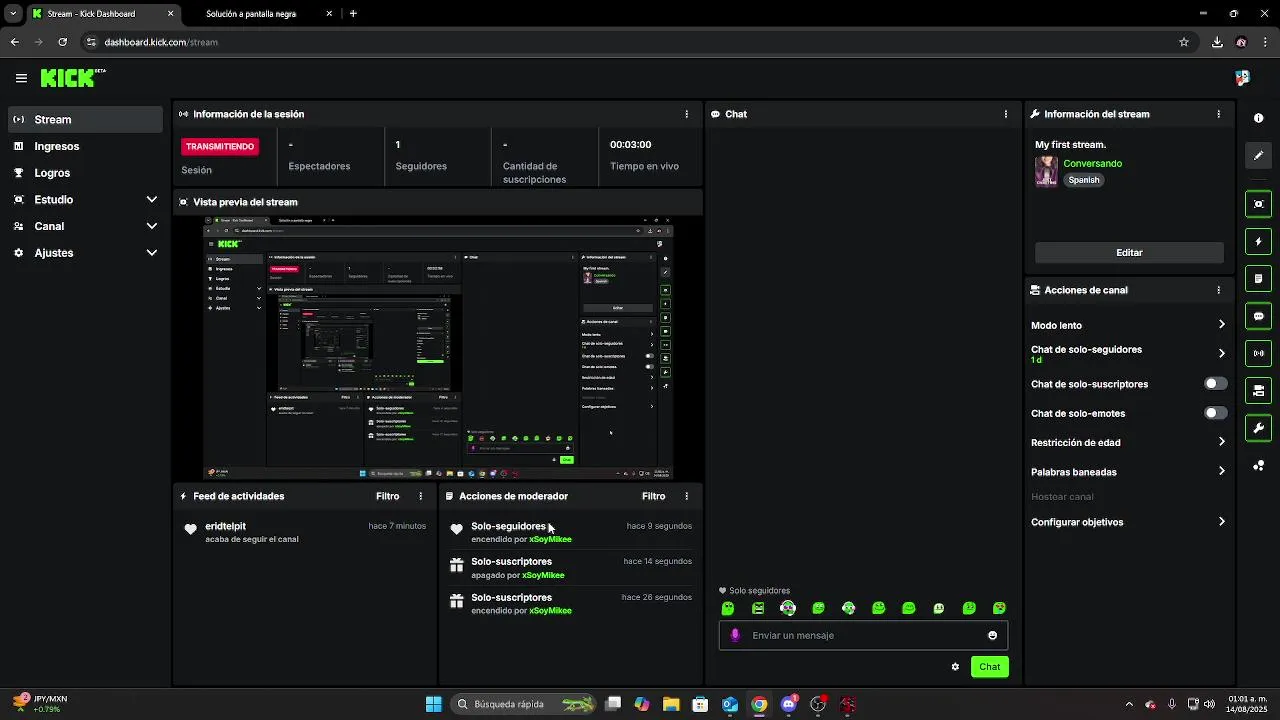
Task: Go to Ingresos in left sidebar
Action: pyautogui.click(x=85, y=146)
